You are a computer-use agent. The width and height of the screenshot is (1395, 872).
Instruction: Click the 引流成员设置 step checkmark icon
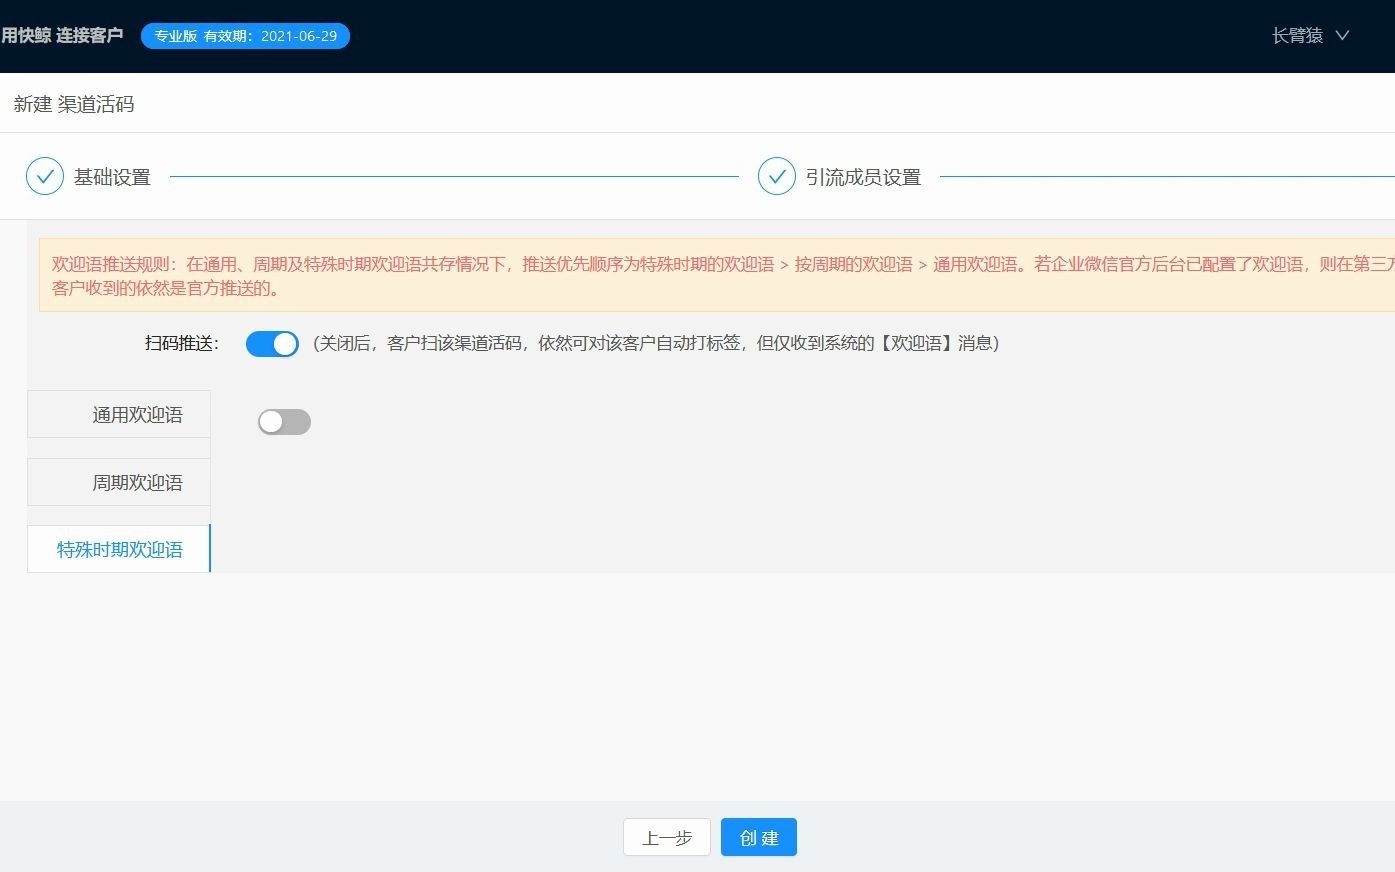tap(777, 176)
